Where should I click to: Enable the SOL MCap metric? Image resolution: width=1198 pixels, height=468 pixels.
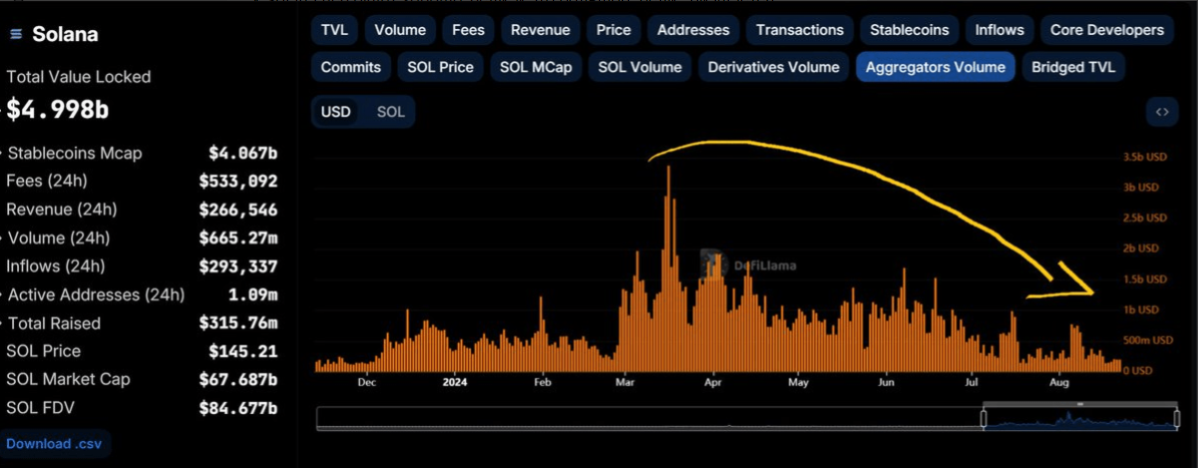pyautogui.click(x=536, y=67)
